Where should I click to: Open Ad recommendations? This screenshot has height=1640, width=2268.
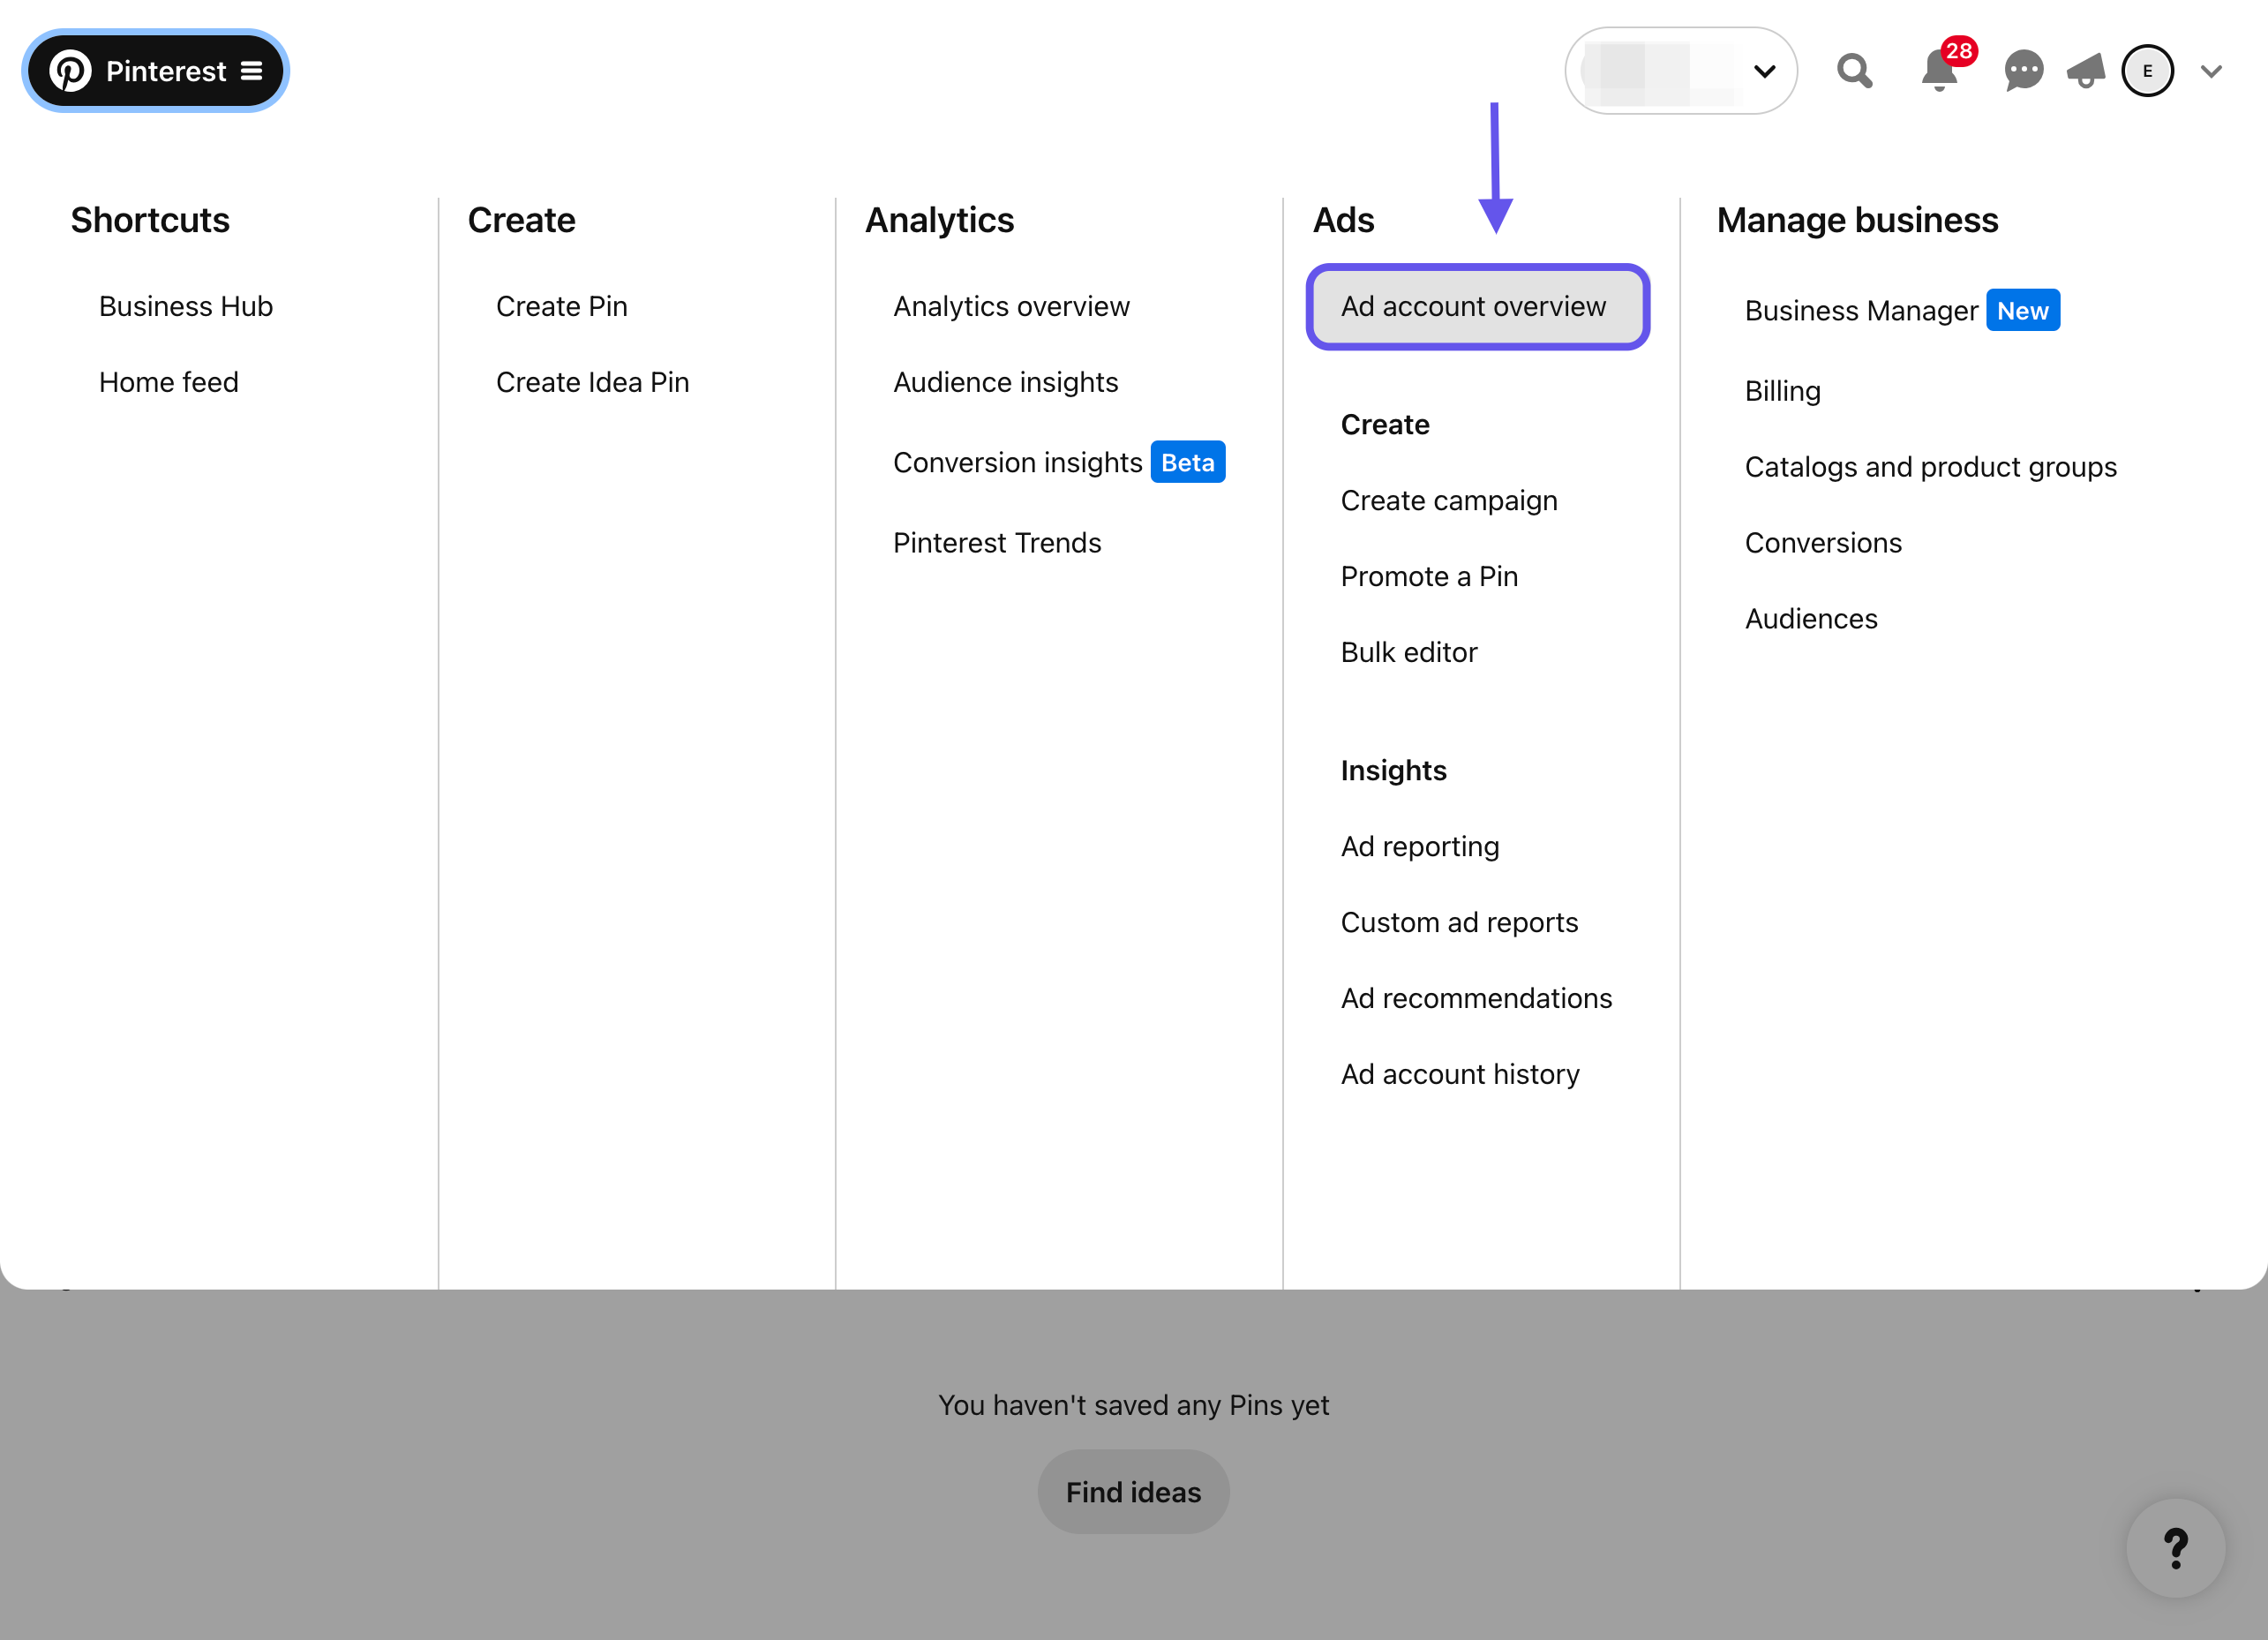pyautogui.click(x=1476, y=998)
